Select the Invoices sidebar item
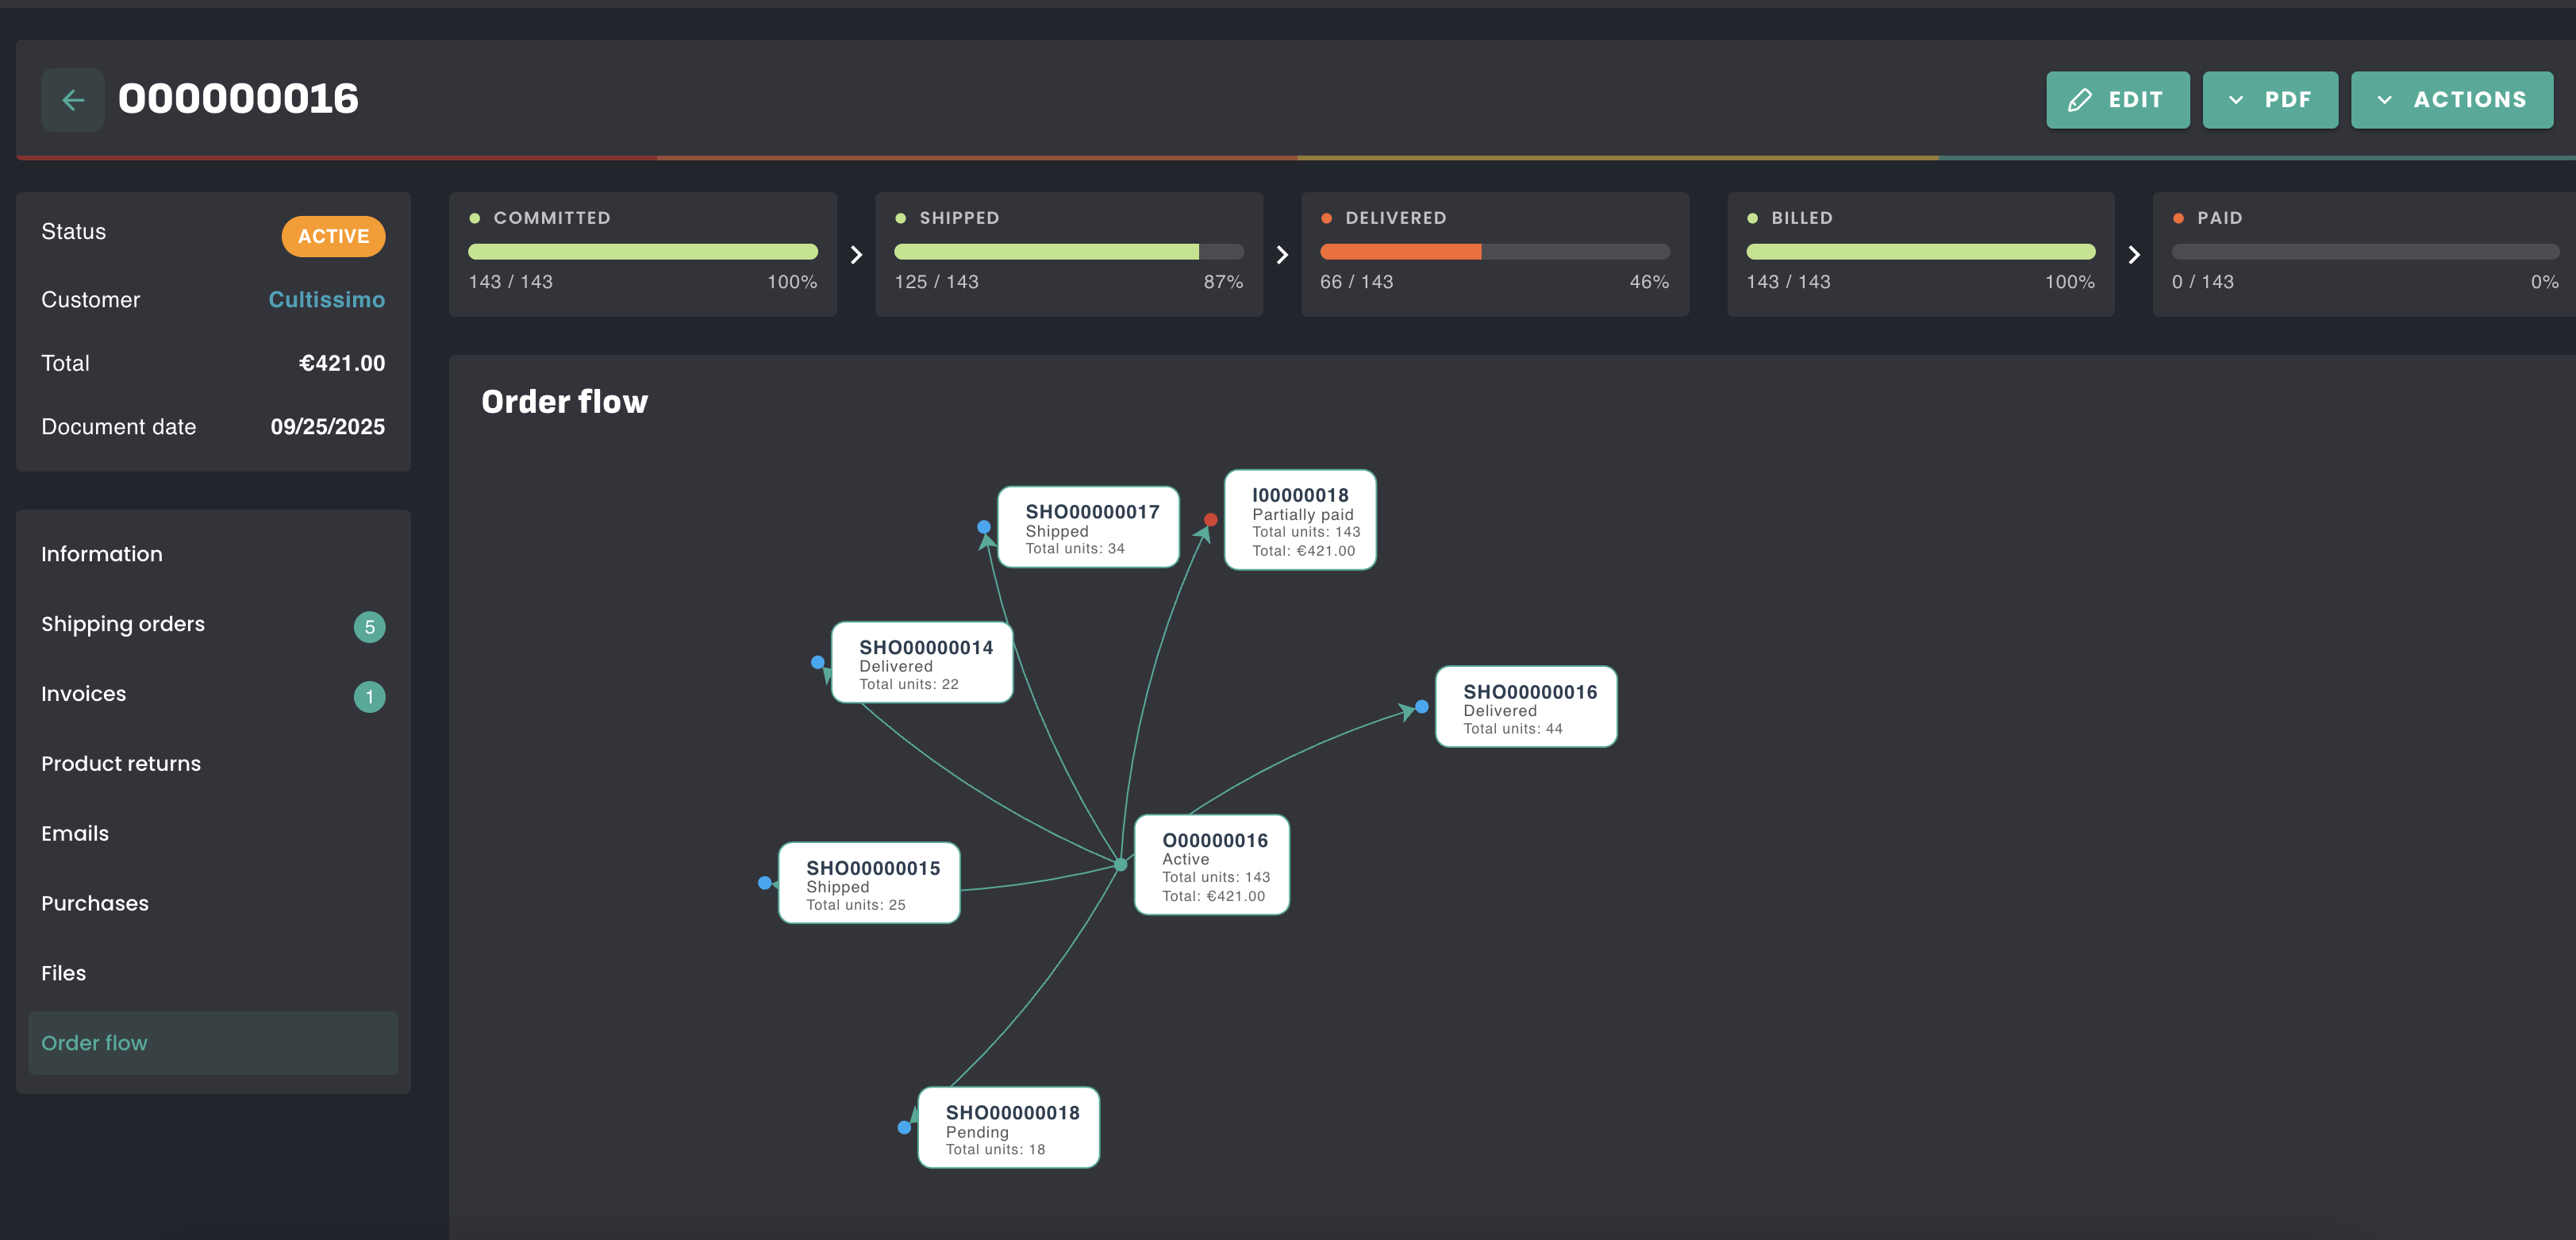The width and height of the screenshot is (2576, 1240). point(84,694)
